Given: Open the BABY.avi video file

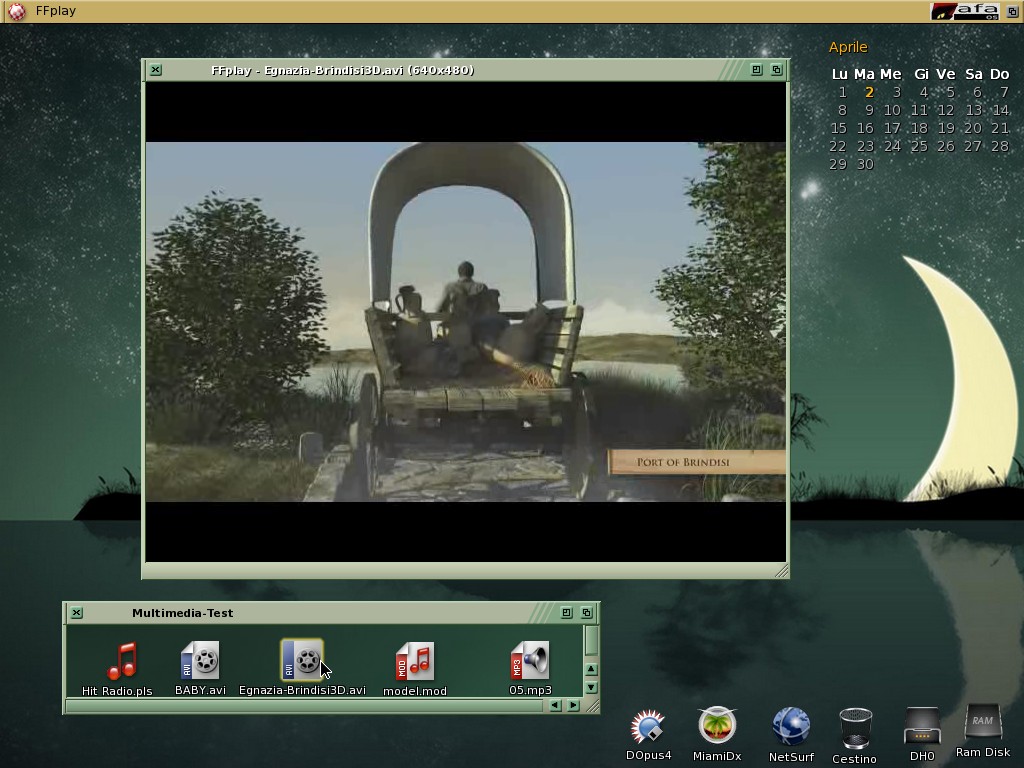Looking at the screenshot, I should 200,662.
